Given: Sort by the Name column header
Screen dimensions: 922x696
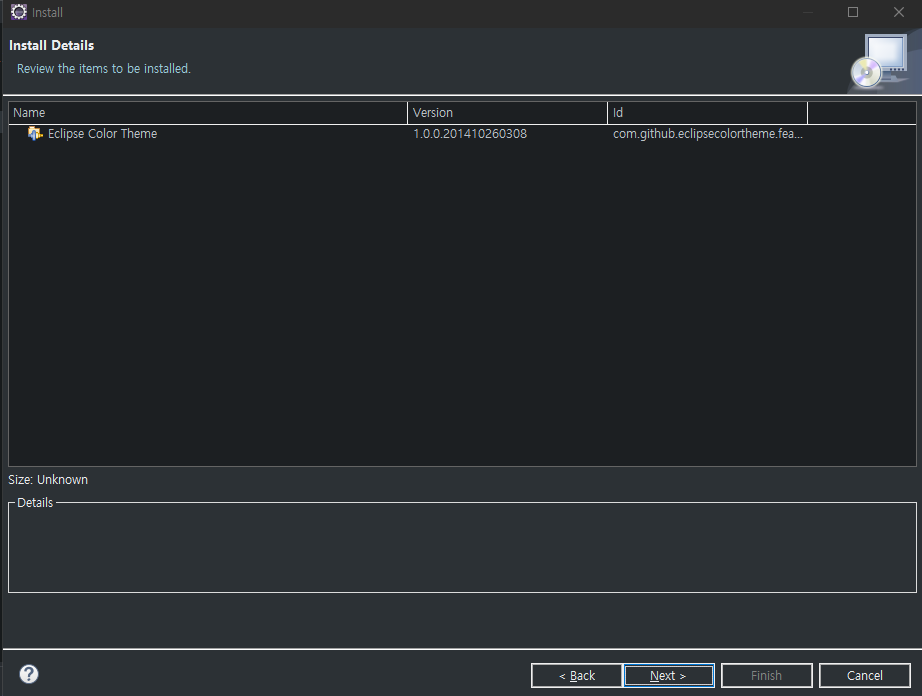Looking at the screenshot, I should (x=208, y=113).
